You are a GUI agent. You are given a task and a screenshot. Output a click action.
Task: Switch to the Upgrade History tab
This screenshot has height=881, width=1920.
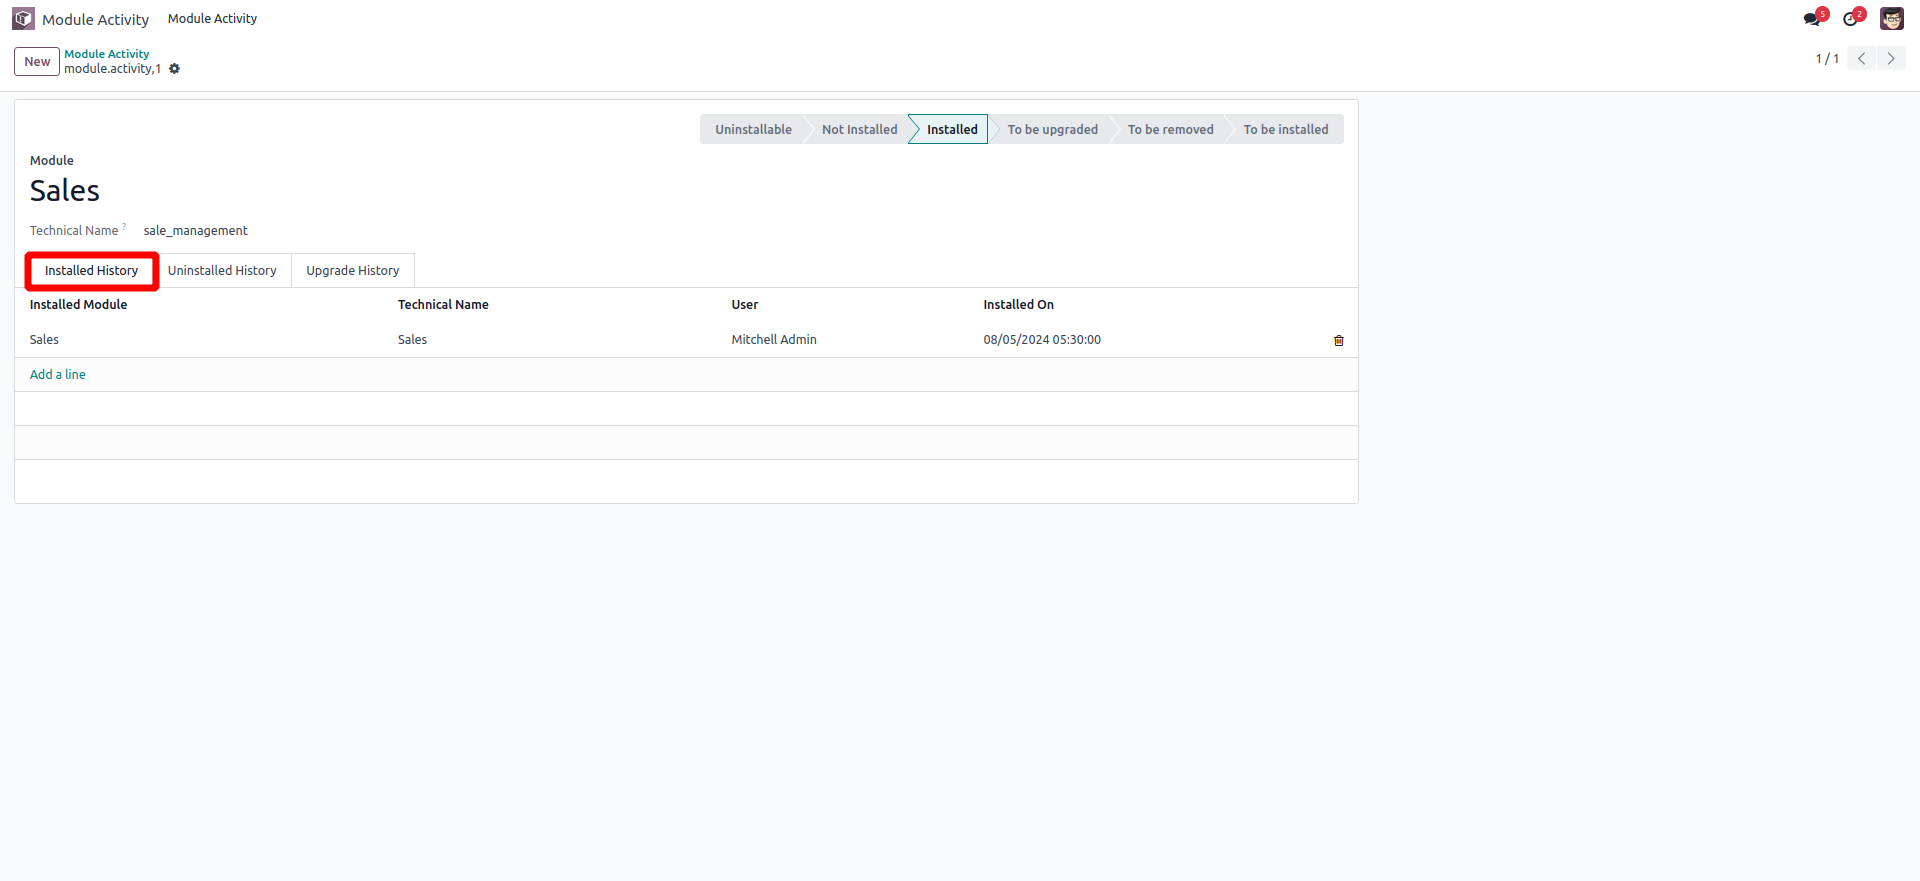(x=352, y=271)
